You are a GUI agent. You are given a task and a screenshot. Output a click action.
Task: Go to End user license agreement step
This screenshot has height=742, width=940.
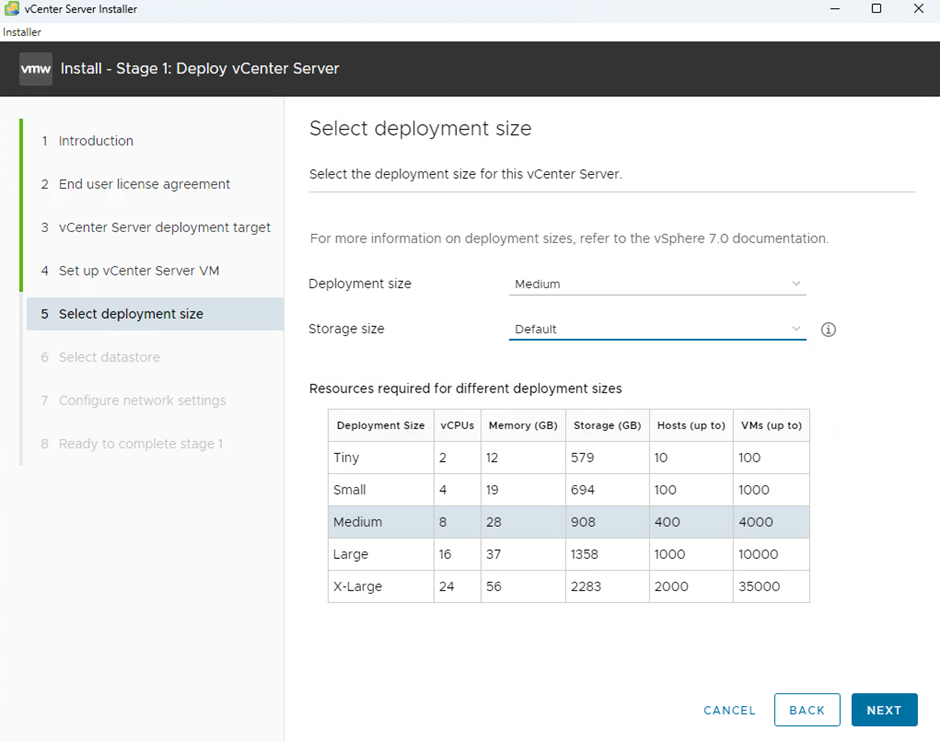click(144, 184)
